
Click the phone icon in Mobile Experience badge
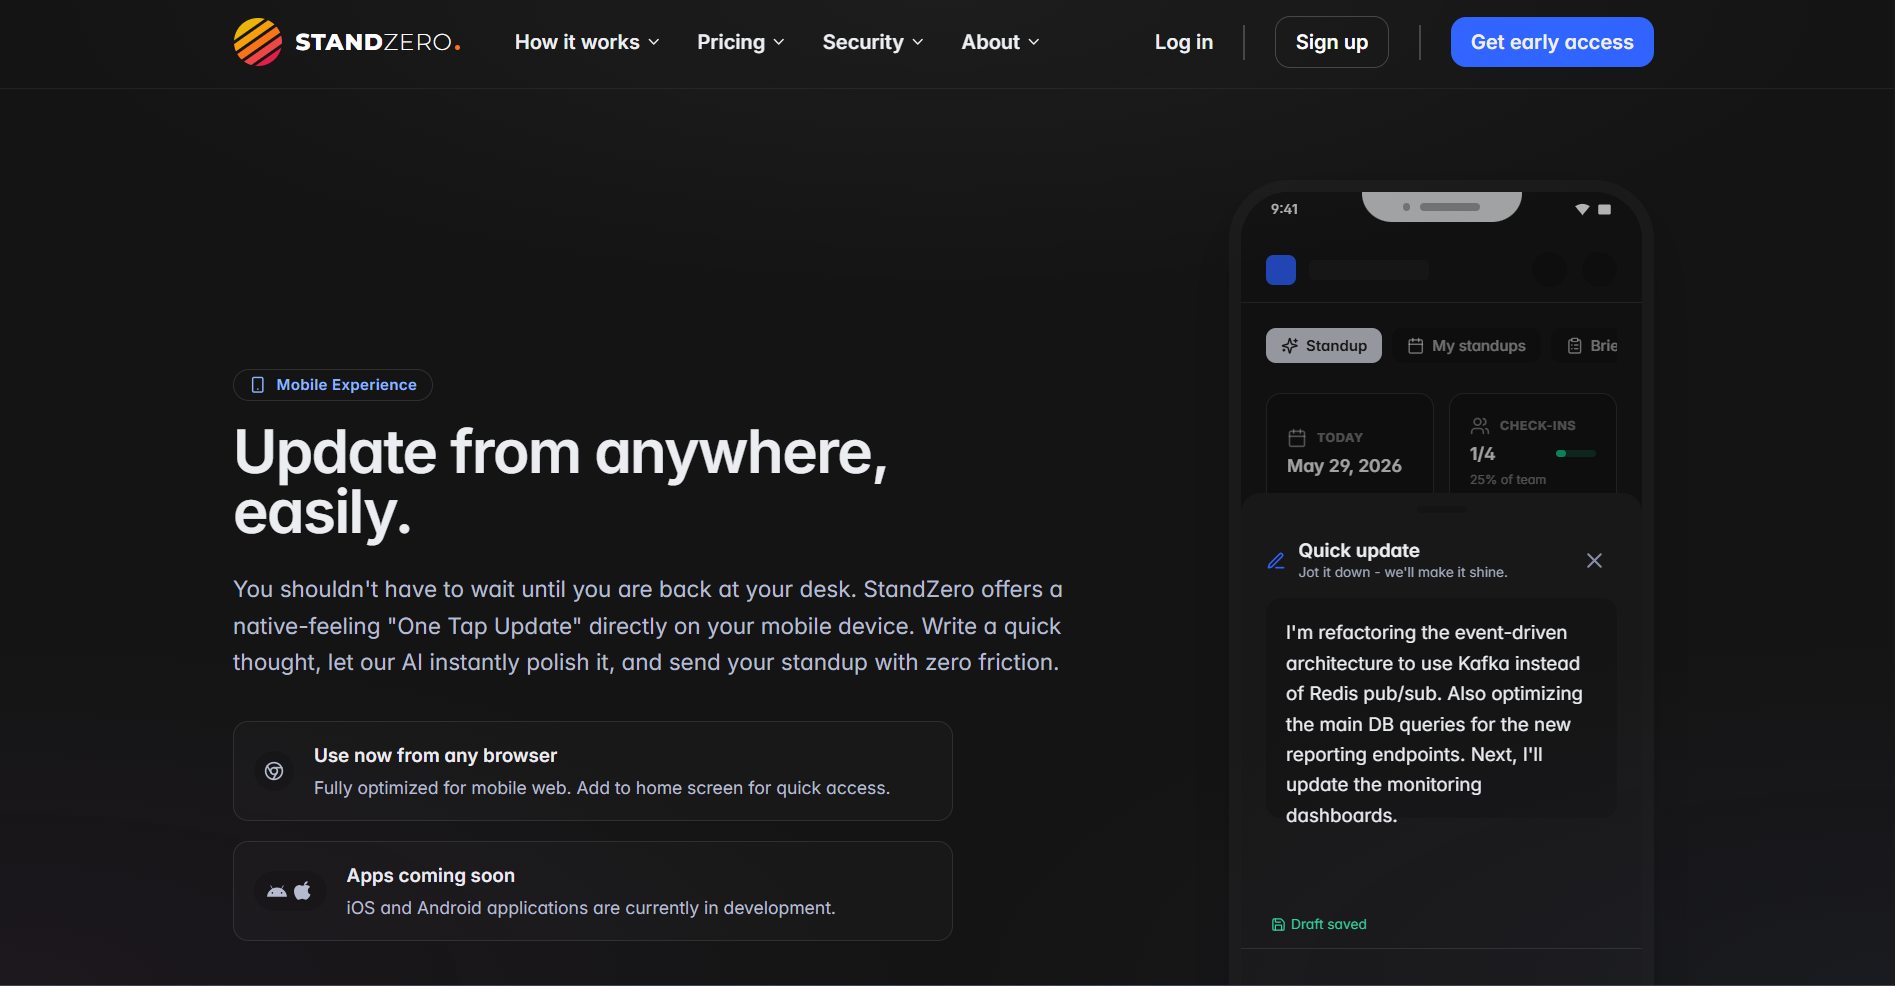click(258, 385)
